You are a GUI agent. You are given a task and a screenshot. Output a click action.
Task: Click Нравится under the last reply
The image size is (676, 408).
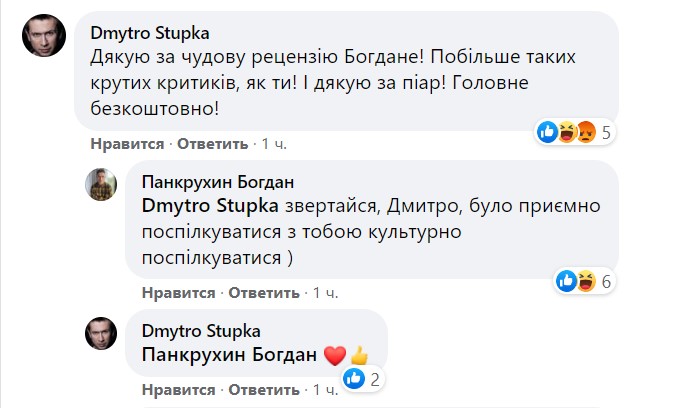177,389
